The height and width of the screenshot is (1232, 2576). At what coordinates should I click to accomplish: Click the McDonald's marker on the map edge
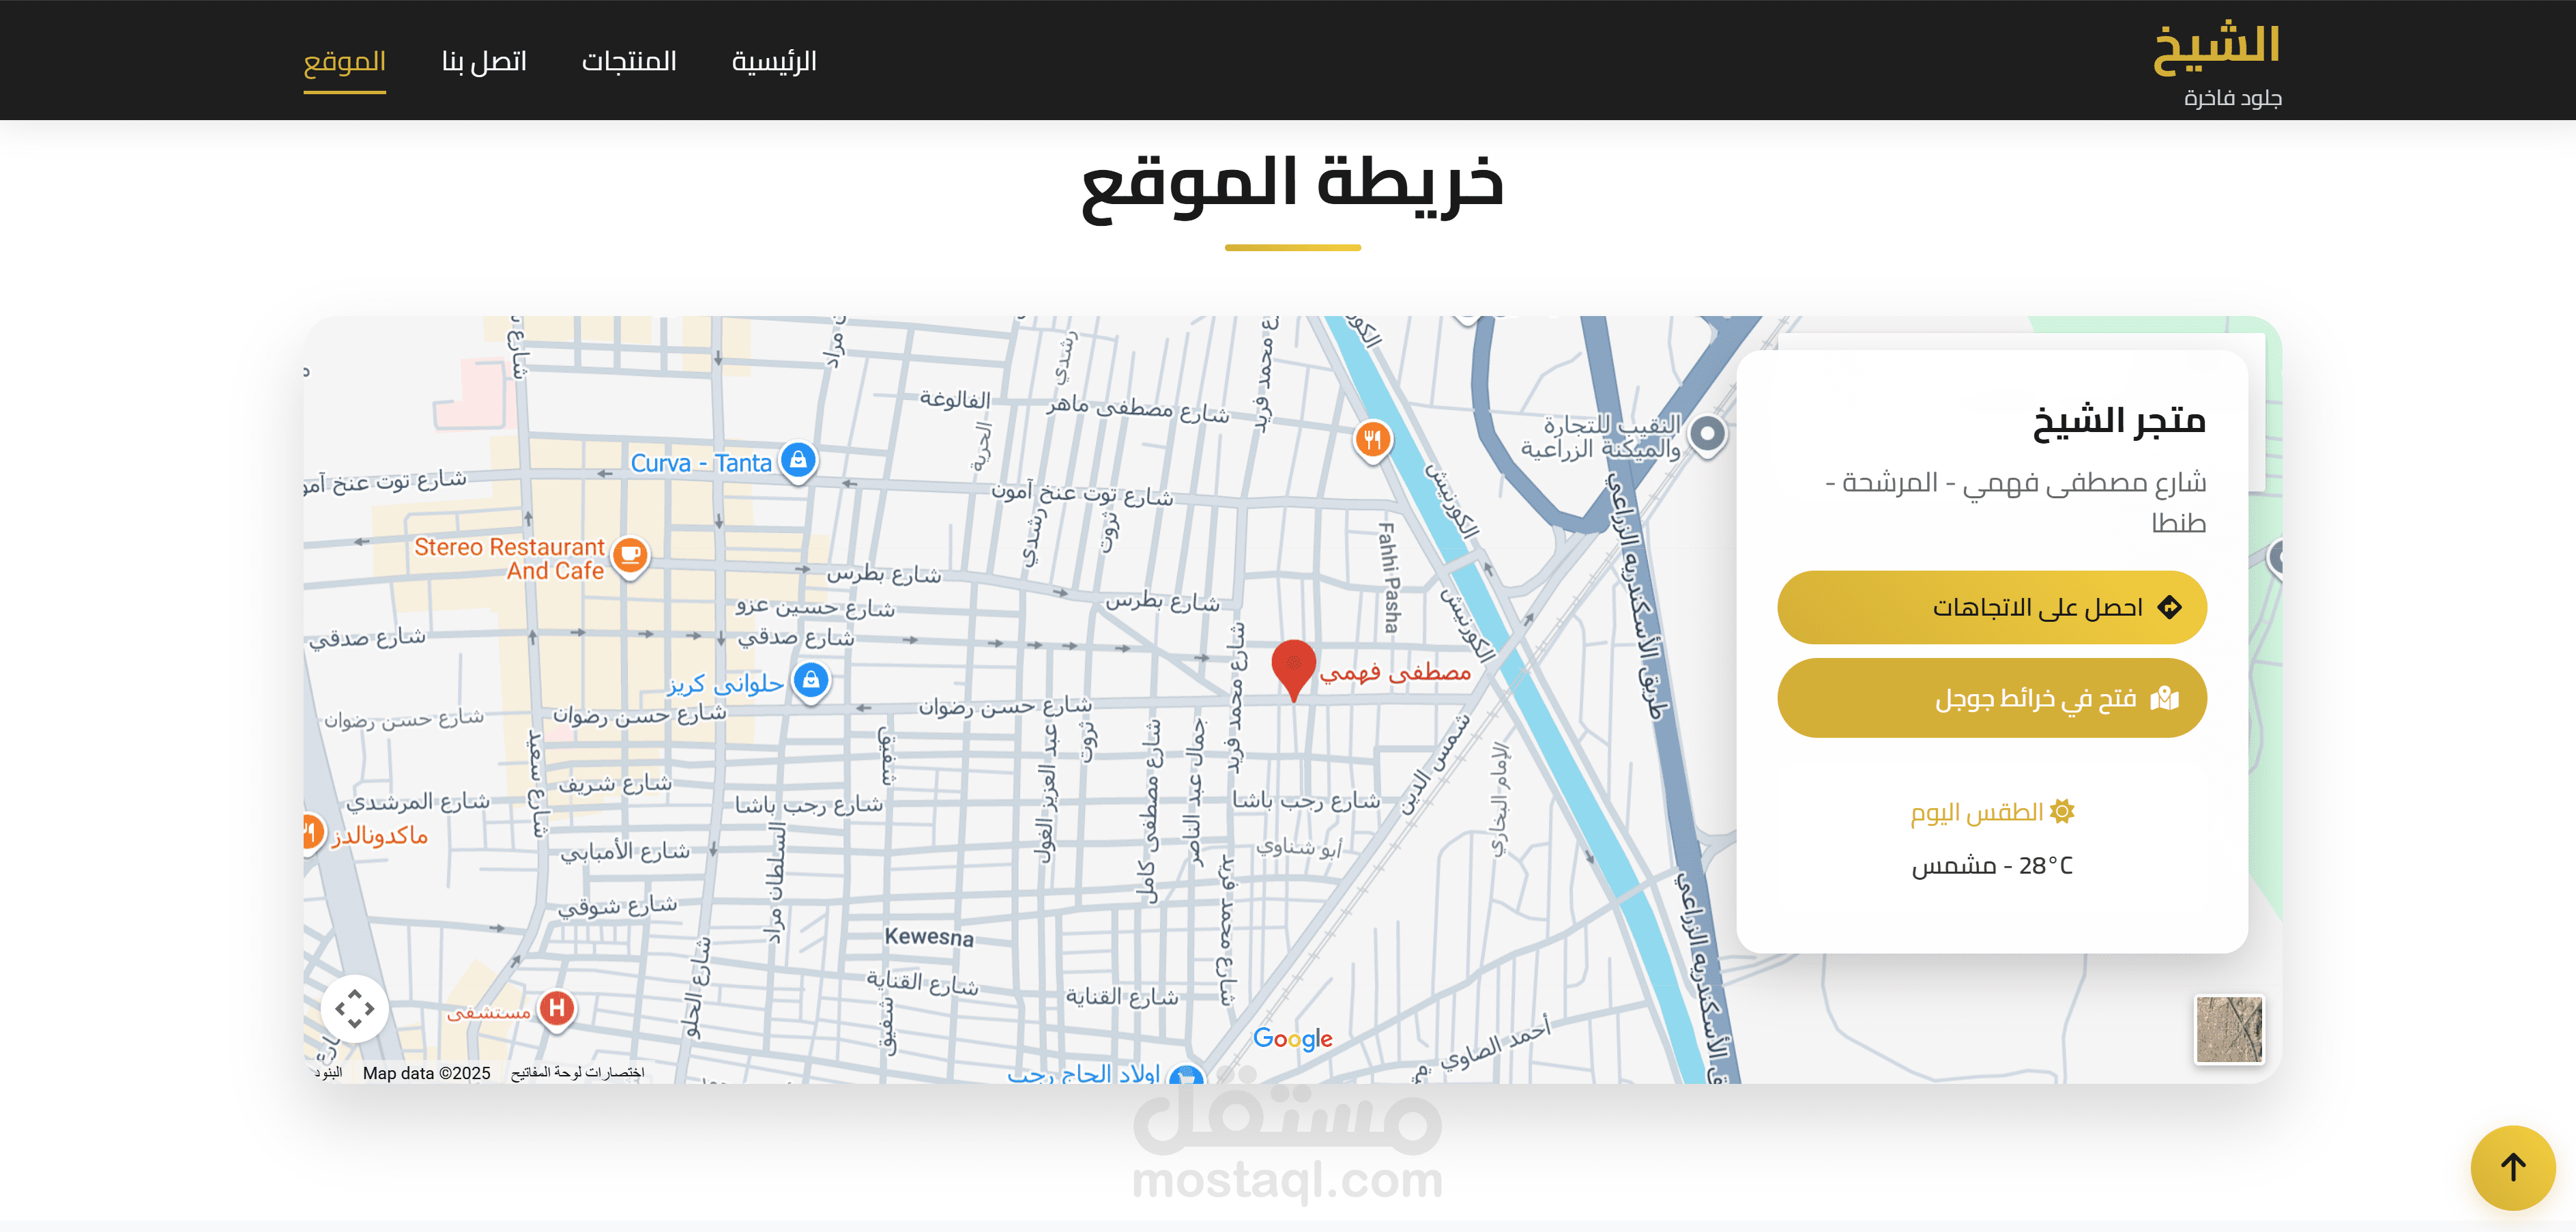[x=312, y=832]
